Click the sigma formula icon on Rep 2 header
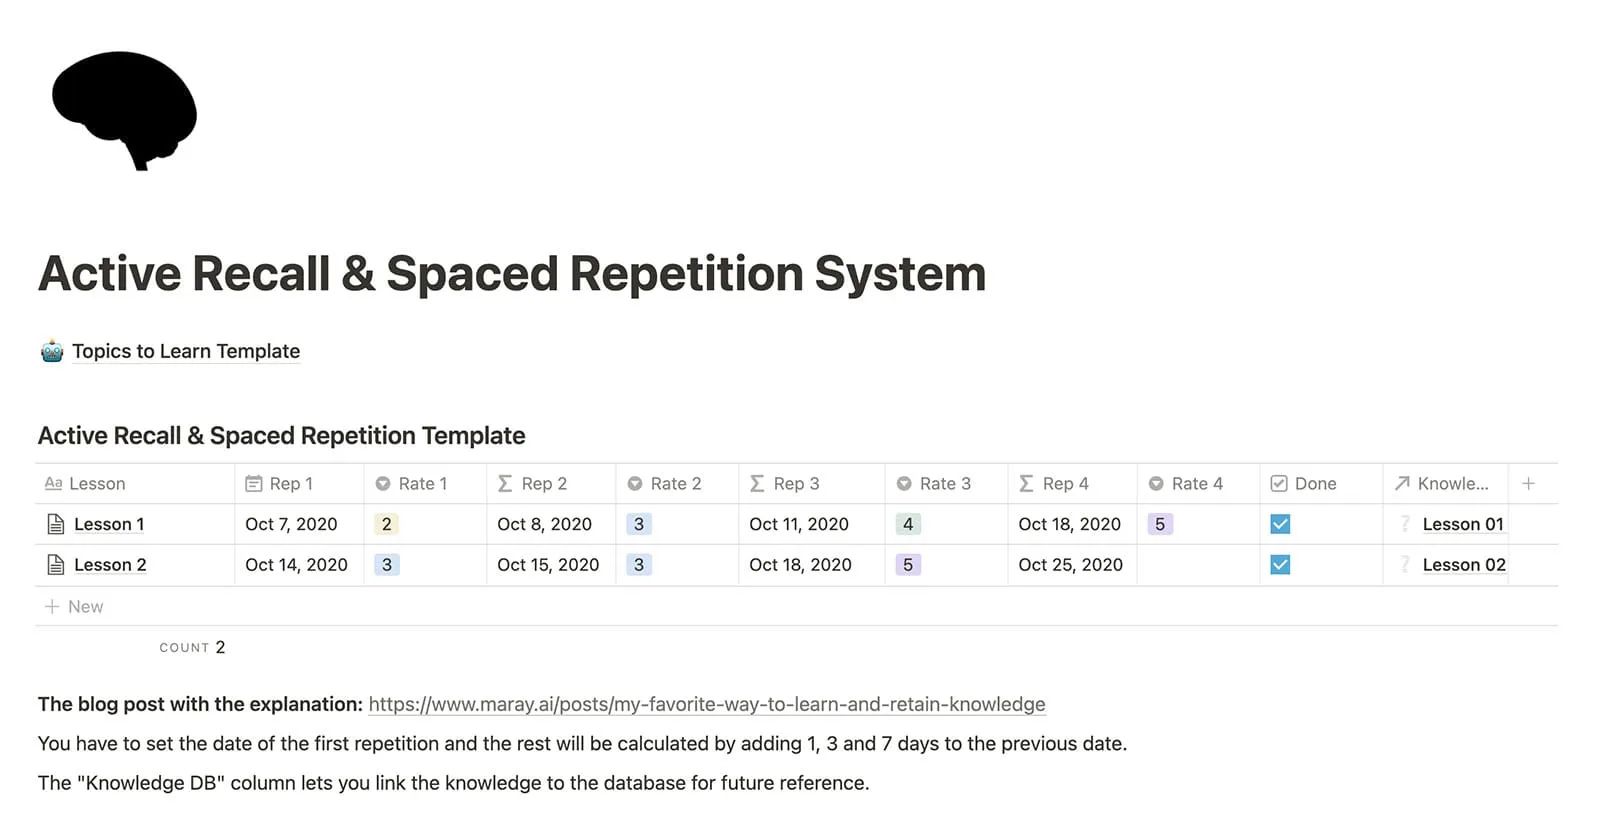Viewport: 1600px width, 826px height. point(506,483)
